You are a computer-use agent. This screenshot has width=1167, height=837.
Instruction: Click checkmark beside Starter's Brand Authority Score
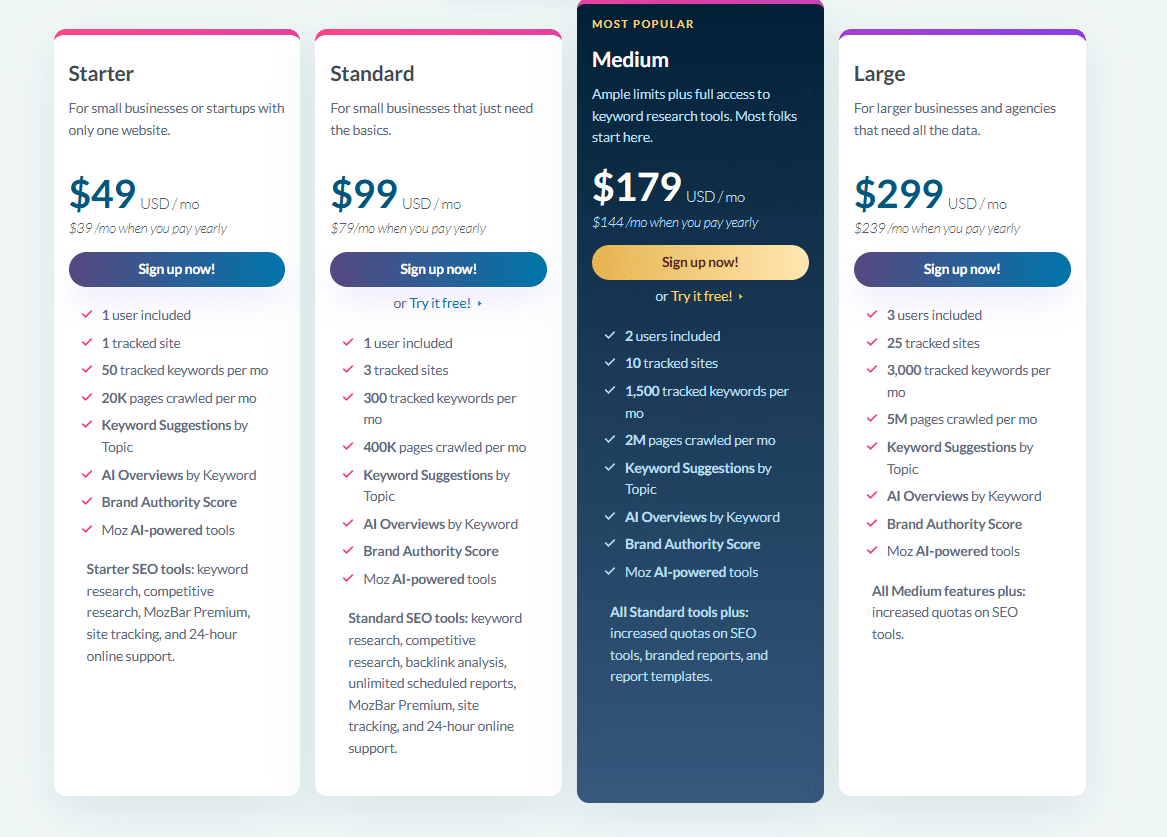87,502
